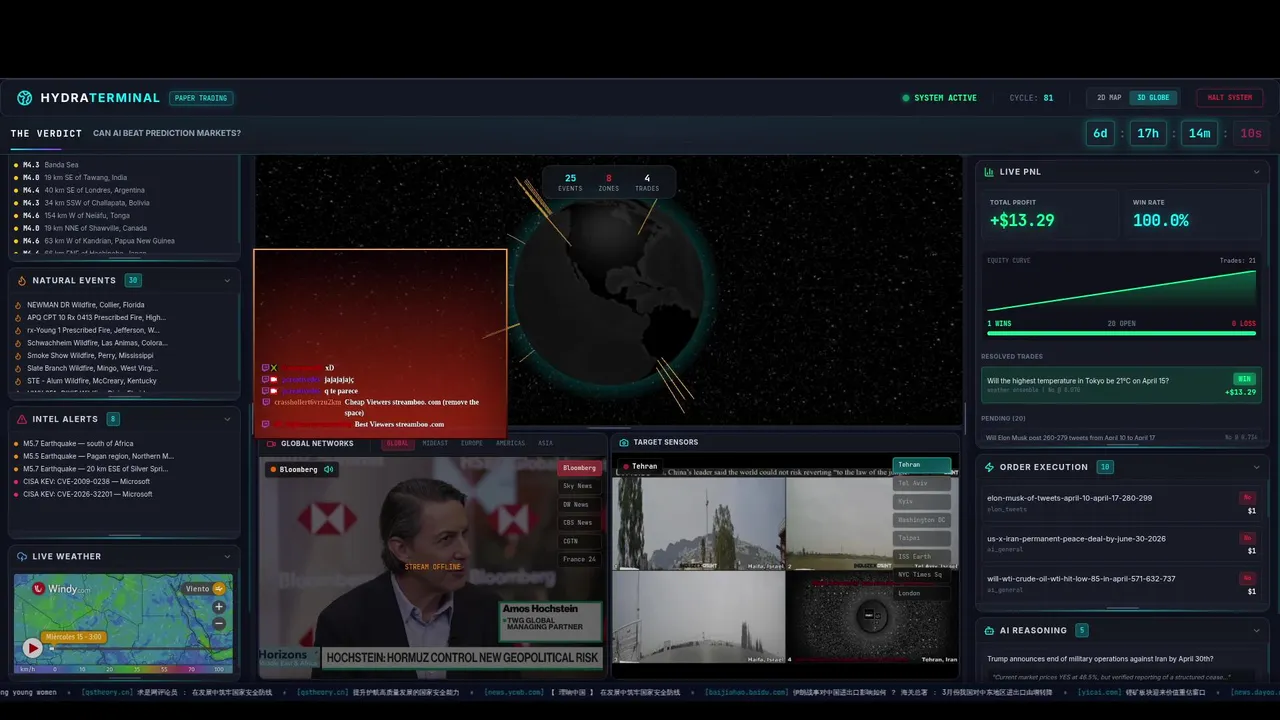Click the Natural Events flame icon

21,281
